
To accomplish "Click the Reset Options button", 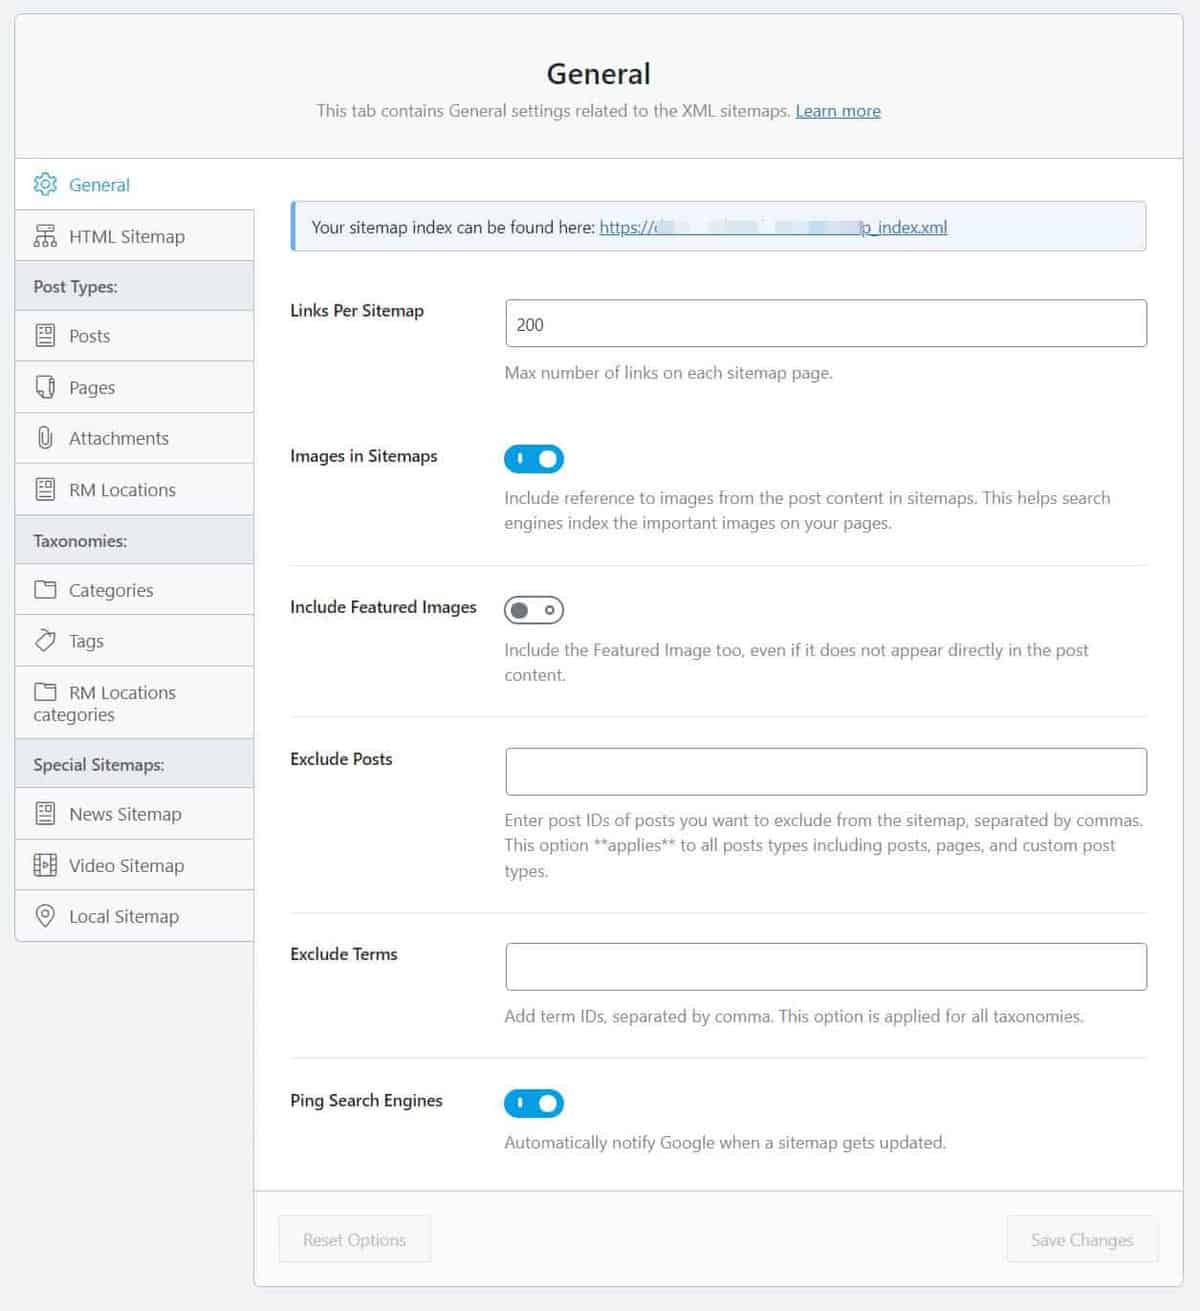I will click(354, 1239).
